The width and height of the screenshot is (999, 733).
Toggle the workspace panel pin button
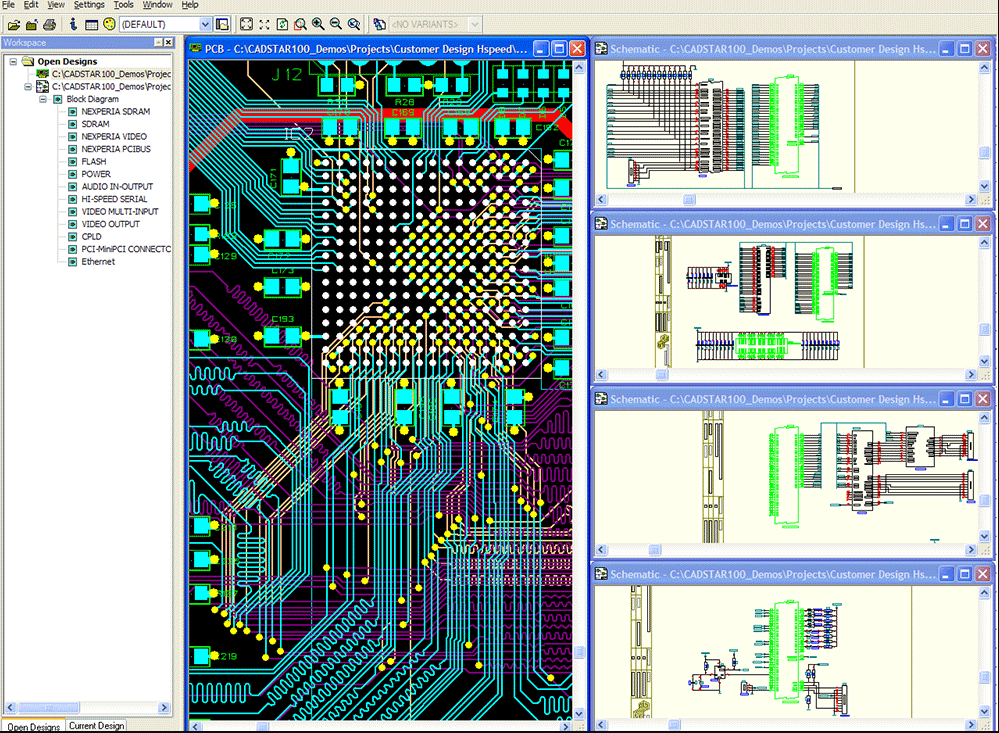[158, 42]
